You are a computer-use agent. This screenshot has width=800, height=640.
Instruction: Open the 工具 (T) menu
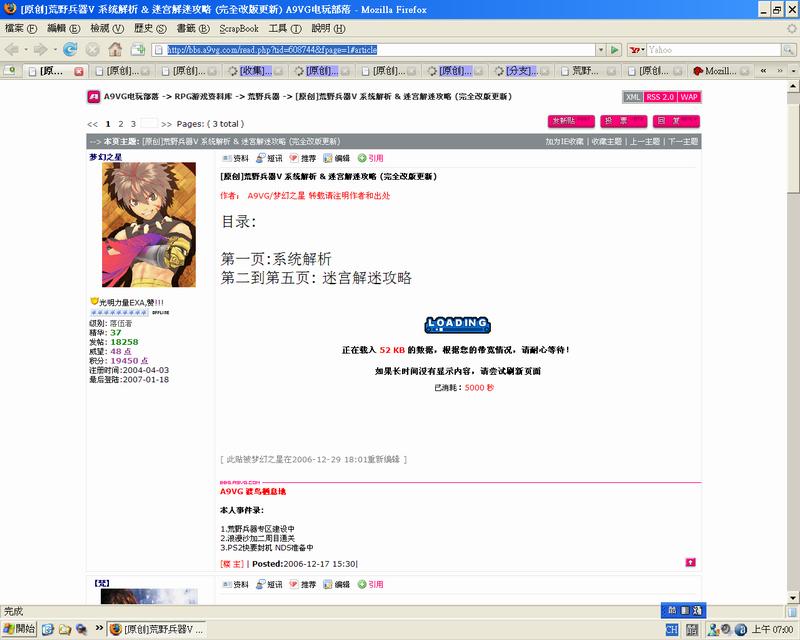click(x=285, y=29)
